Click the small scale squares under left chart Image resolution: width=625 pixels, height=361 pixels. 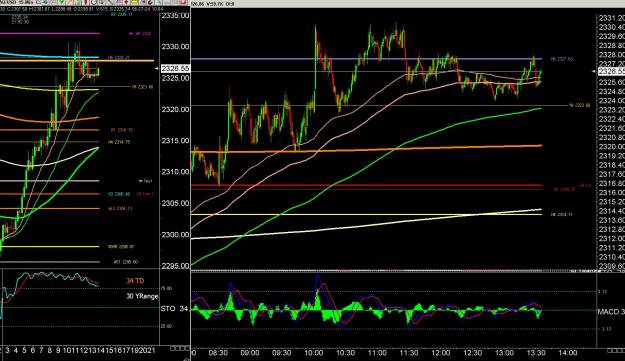(180, 349)
